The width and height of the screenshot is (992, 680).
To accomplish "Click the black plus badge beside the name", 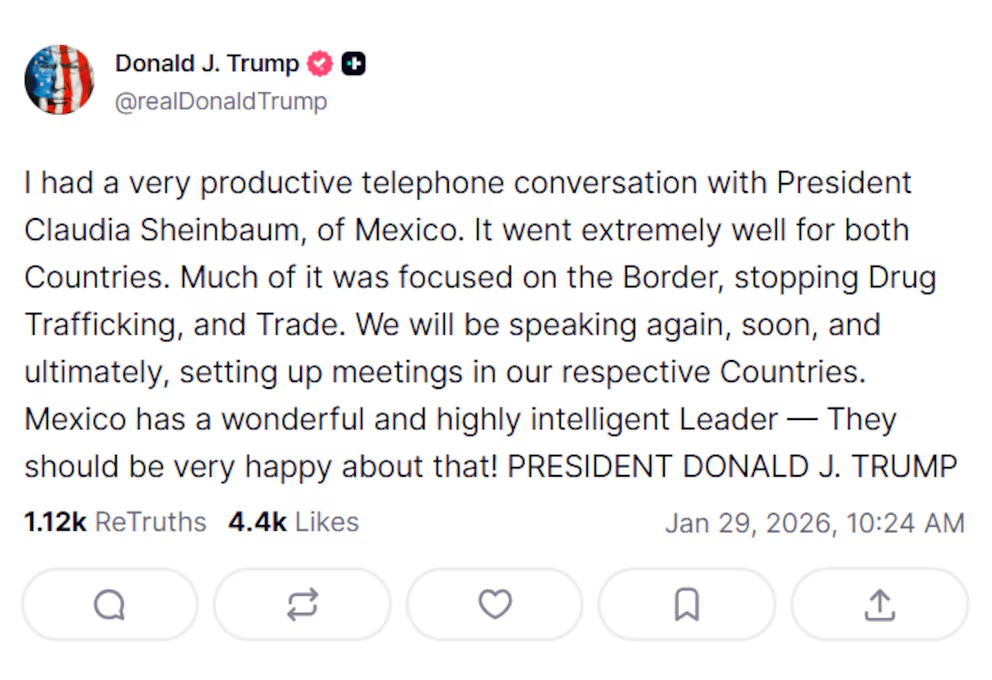I will click(x=353, y=64).
